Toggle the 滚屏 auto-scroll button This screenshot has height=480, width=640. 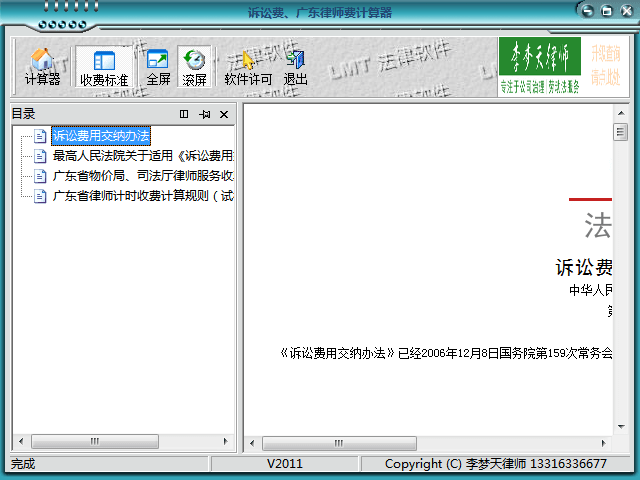tap(194, 66)
